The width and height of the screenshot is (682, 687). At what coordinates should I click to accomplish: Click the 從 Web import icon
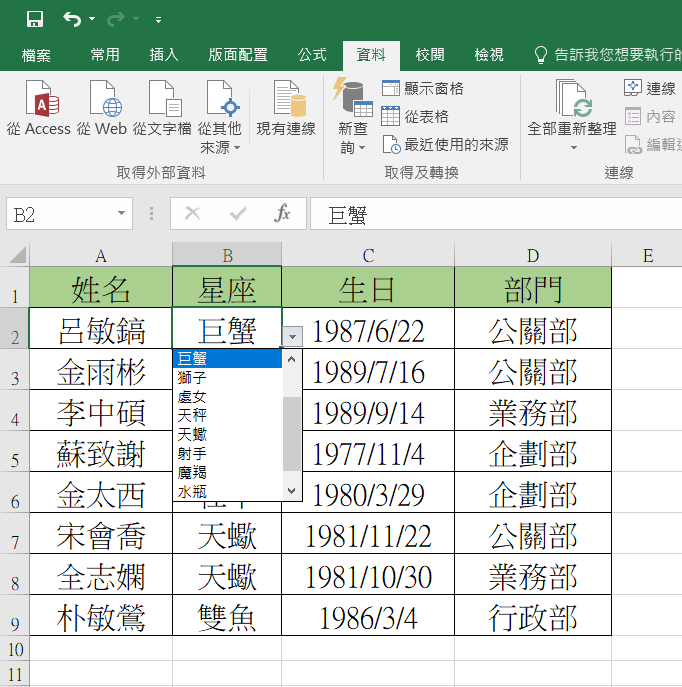102,108
